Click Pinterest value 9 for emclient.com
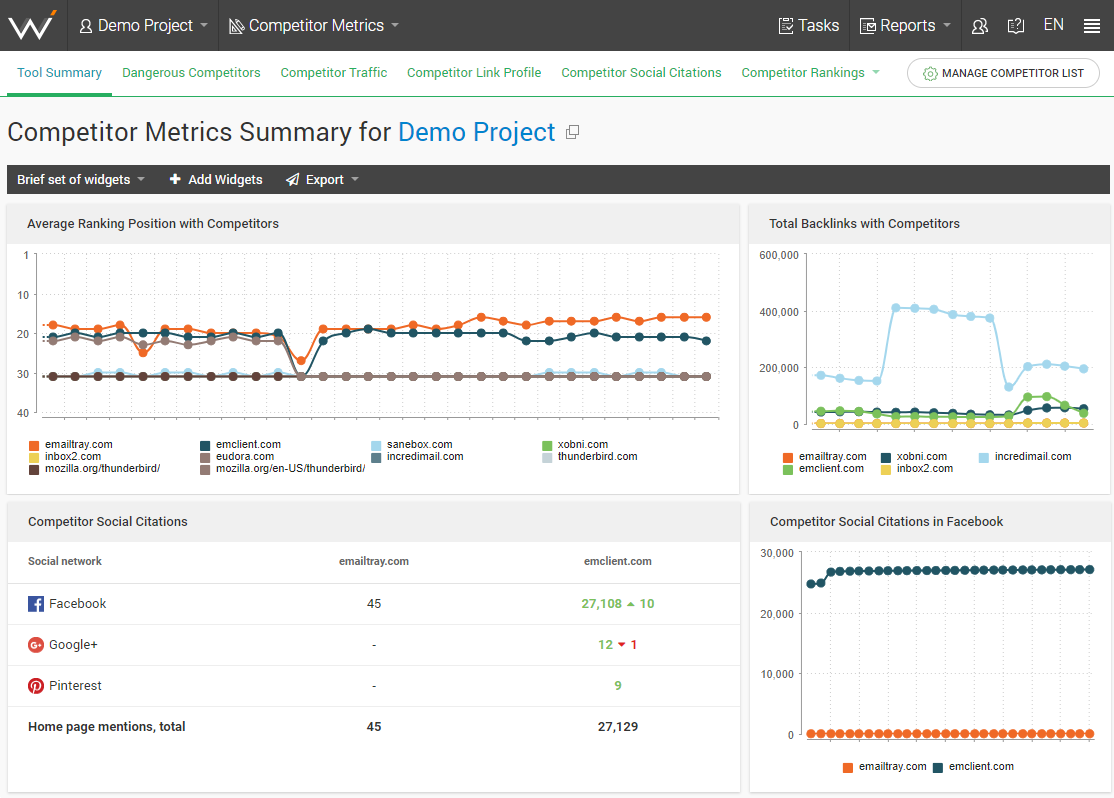Image resolution: width=1114 pixels, height=798 pixels. pyautogui.click(x=618, y=686)
